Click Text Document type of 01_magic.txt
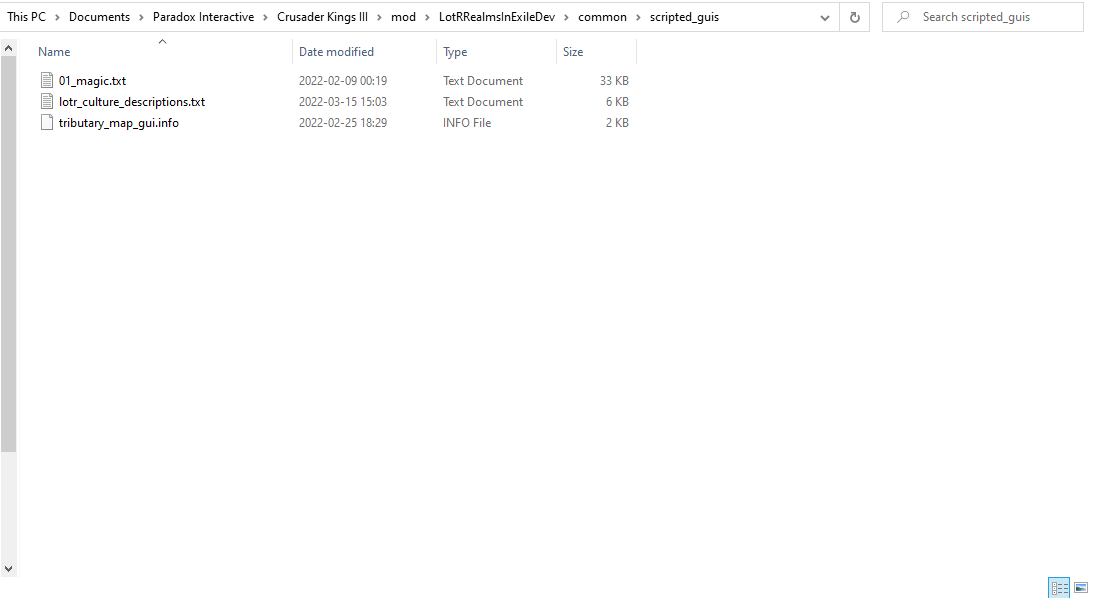The image size is (1096, 598). 482,81
